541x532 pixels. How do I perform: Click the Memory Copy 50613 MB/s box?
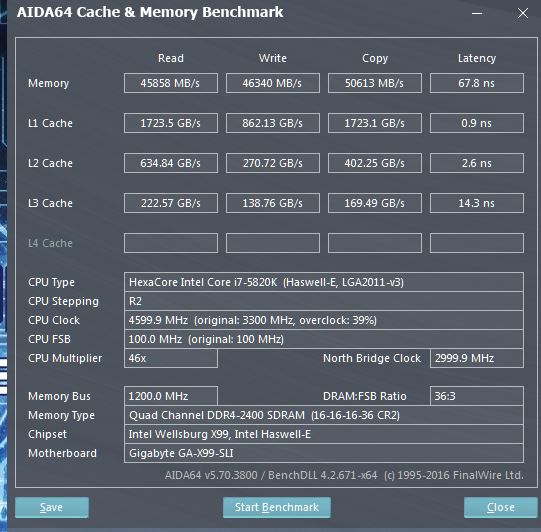(375, 83)
